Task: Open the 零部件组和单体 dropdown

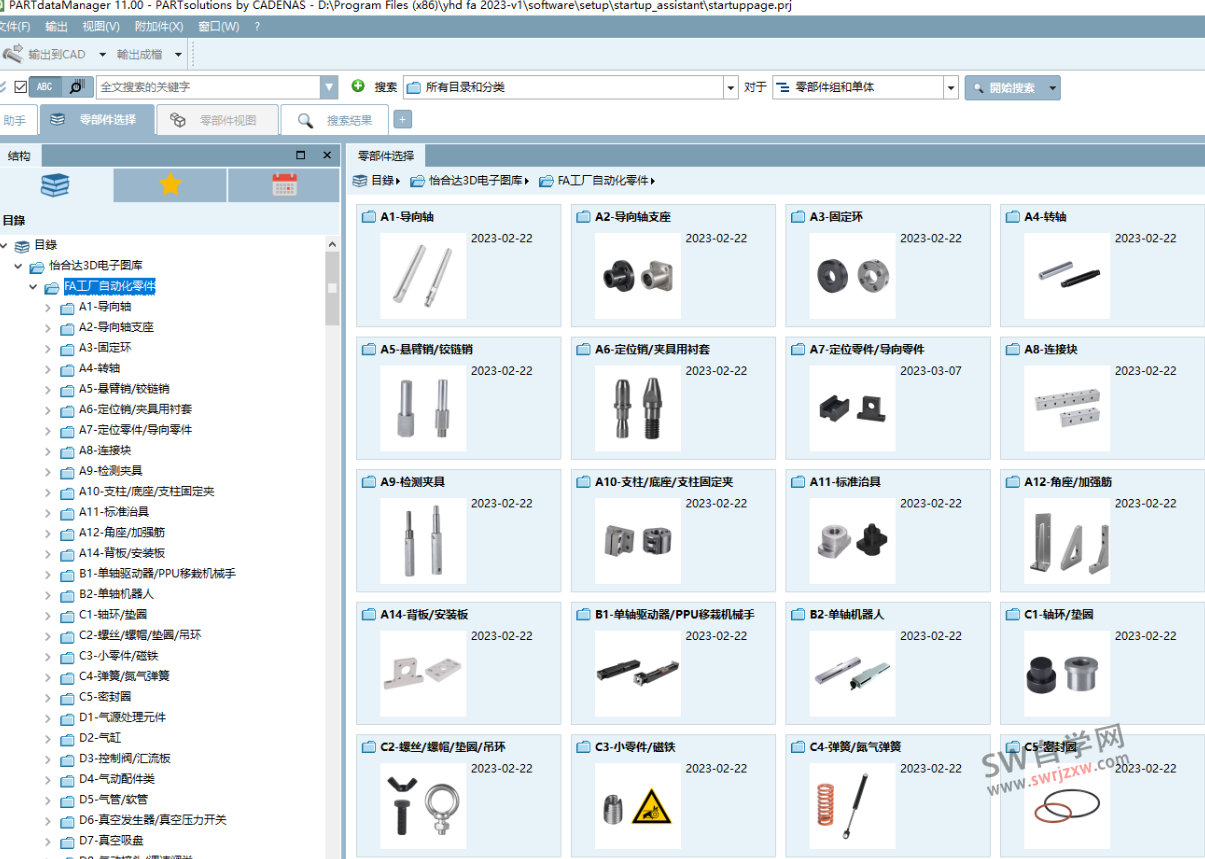Action: pos(950,88)
